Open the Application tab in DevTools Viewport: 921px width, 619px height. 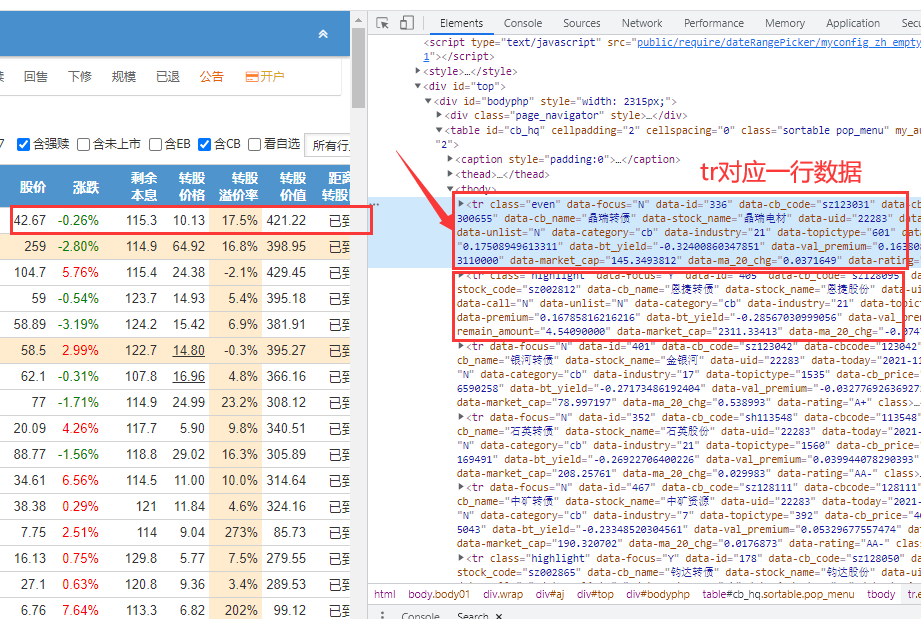click(853, 23)
